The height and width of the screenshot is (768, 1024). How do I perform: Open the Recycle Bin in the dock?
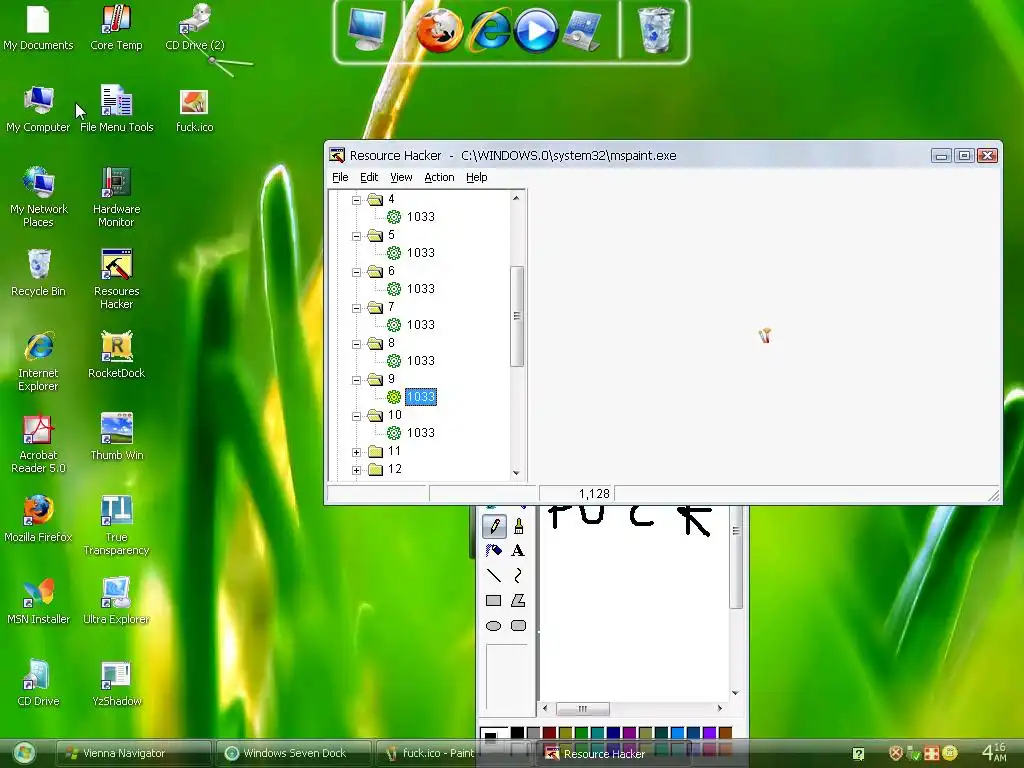coord(656,30)
